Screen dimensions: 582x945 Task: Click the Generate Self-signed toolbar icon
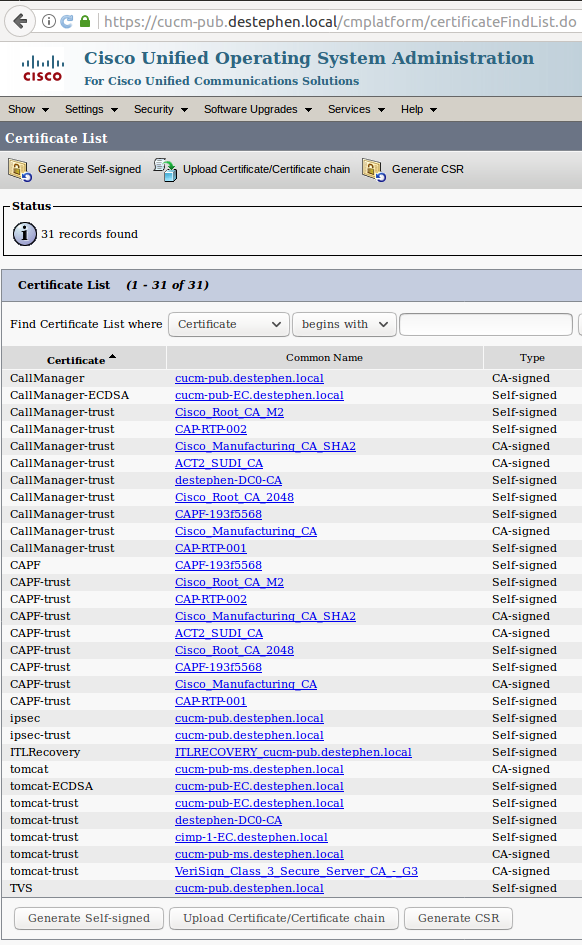point(20,169)
